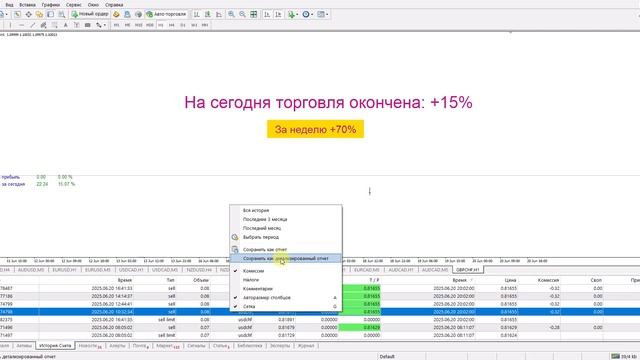Viewport: 640px width, 360px height.
Task: Toggle the 'Комментарии' menu option
Action: coord(286,289)
